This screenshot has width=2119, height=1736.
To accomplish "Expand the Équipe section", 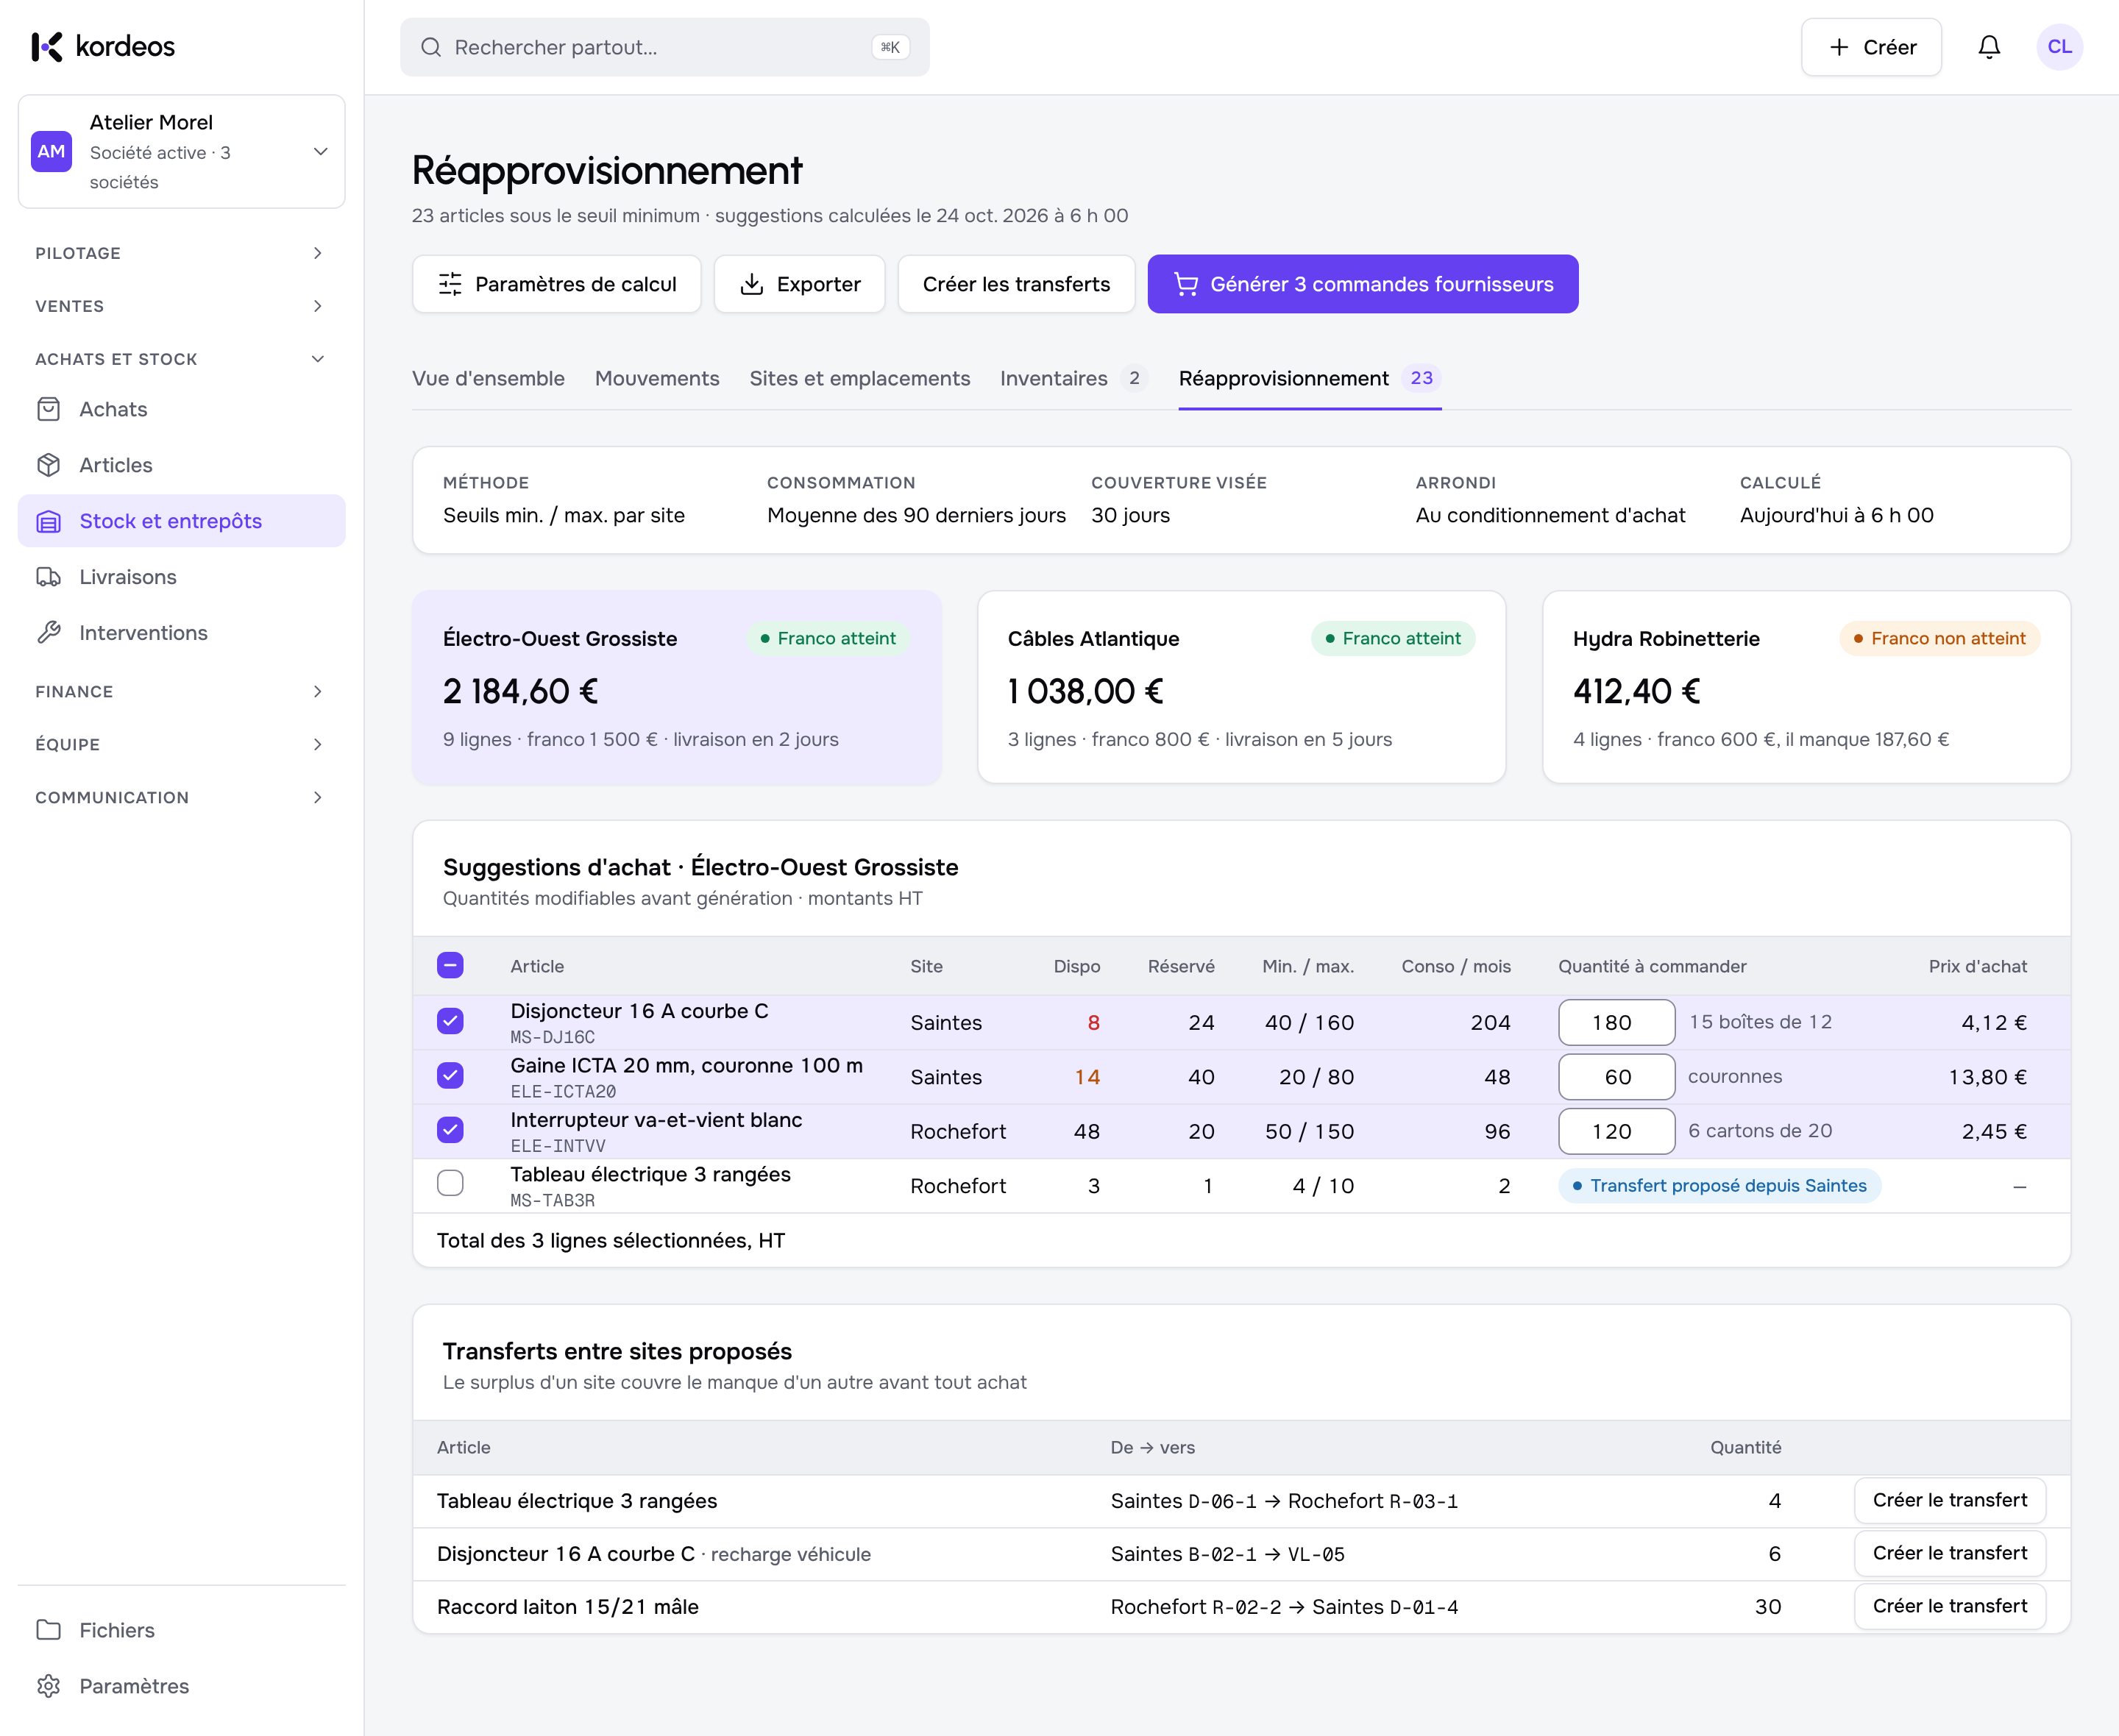I will 181,744.
